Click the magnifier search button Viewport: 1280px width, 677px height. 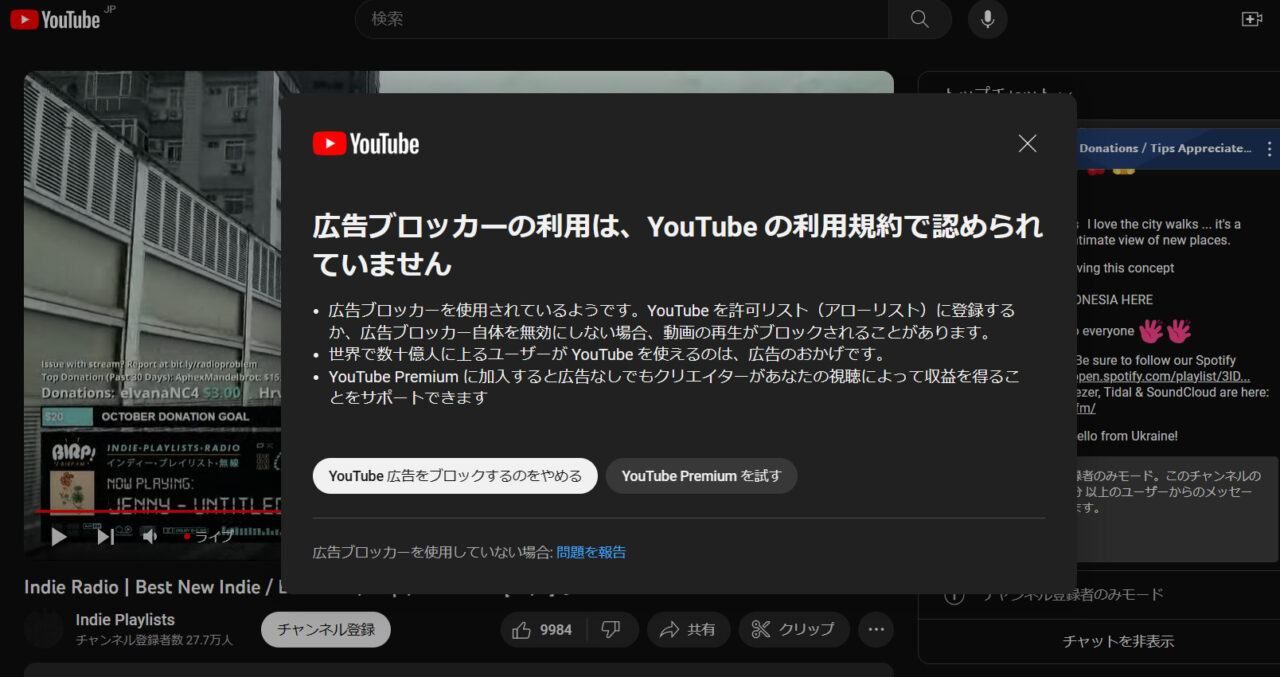coord(920,19)
